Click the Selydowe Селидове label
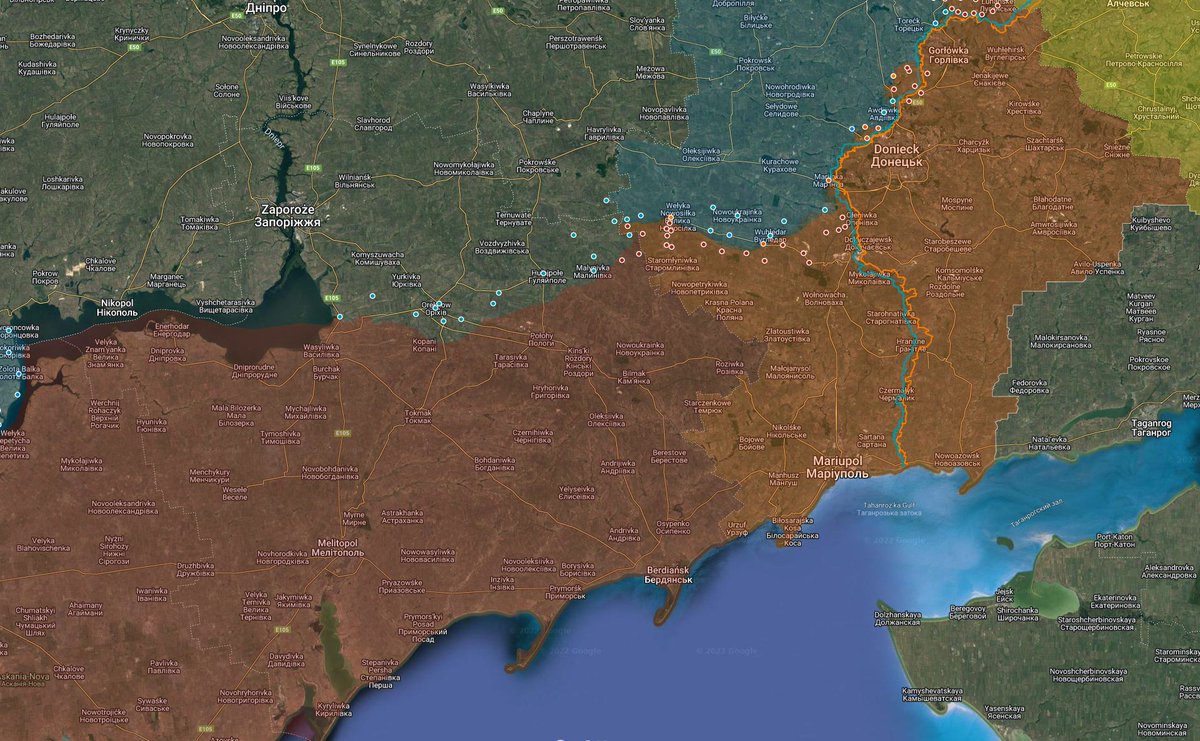Image resolution: width=1200 pixels, height=741 pixels. pos(782,109)
